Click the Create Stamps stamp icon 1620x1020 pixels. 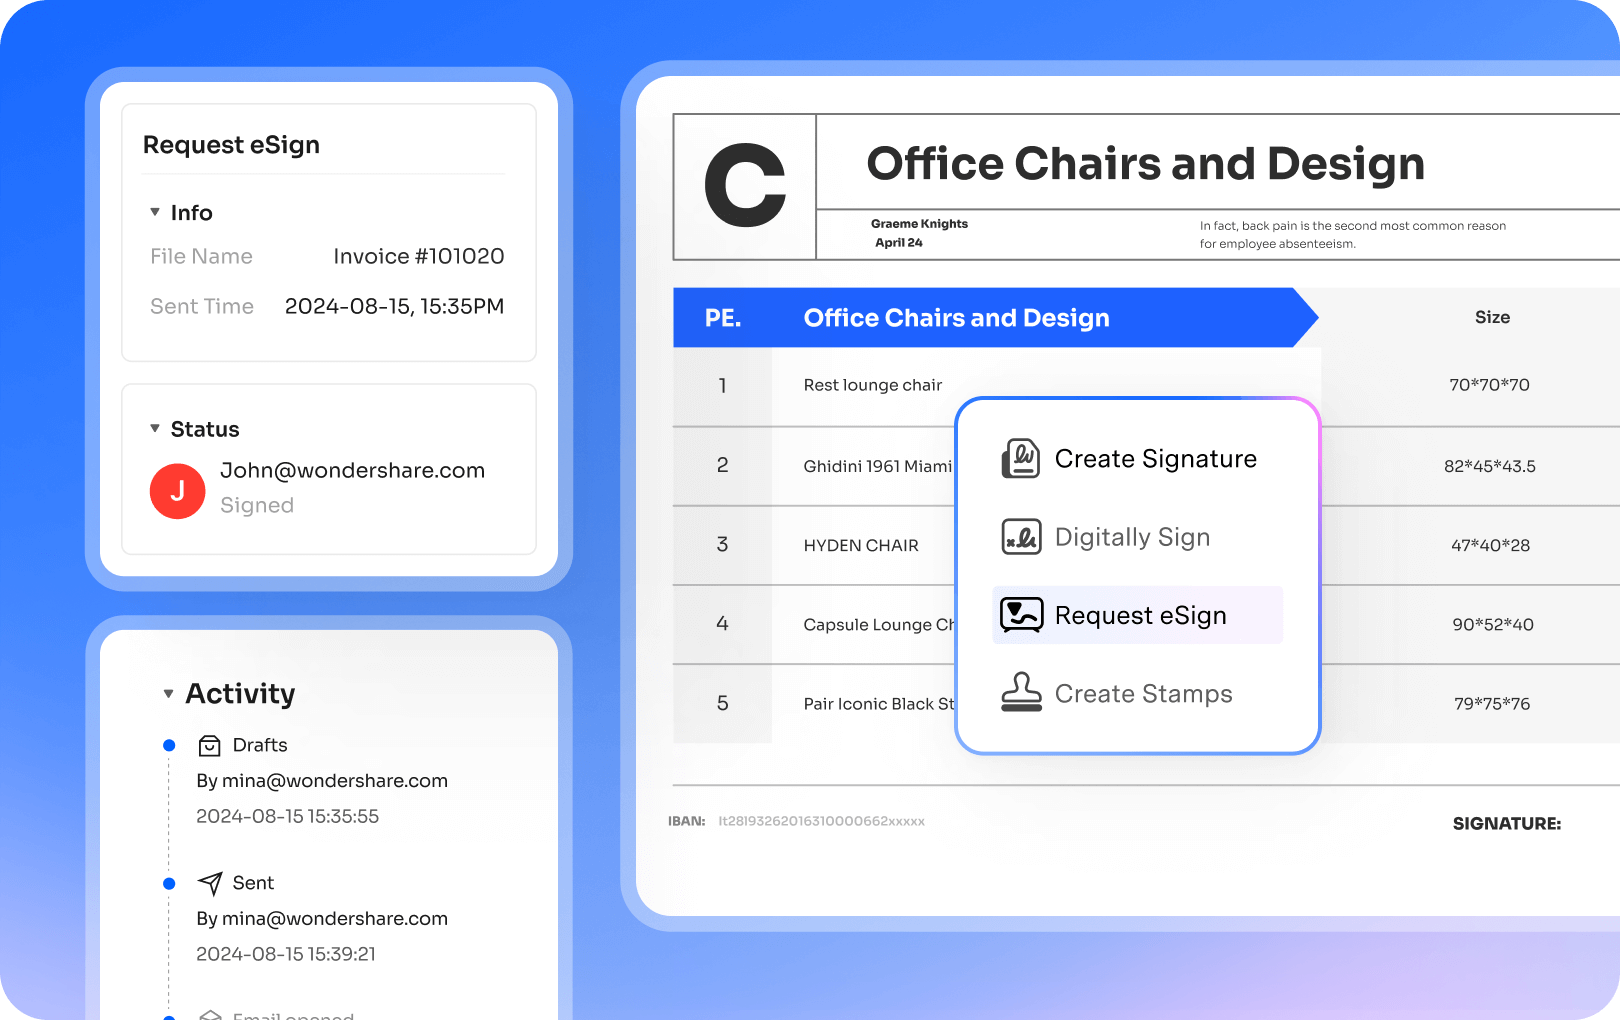tap(1021, 693)
